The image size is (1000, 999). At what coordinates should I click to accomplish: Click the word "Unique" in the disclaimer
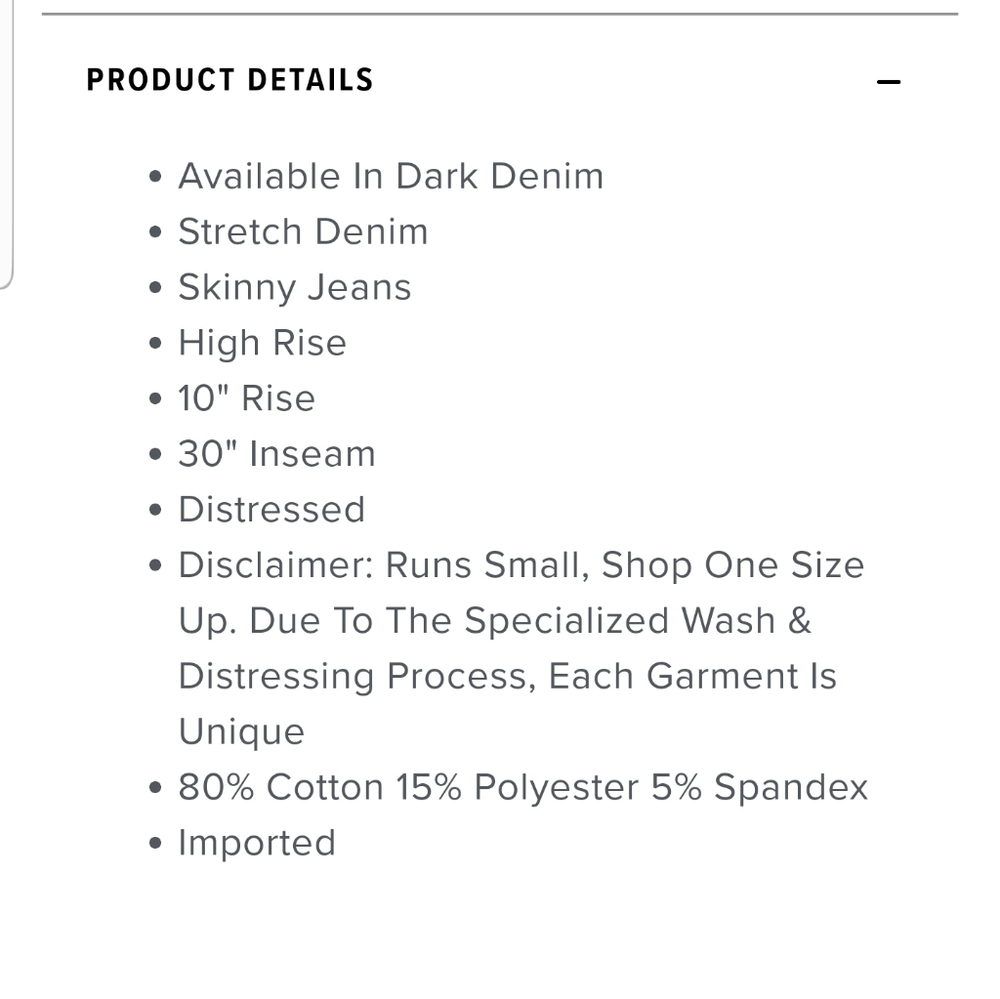tap(241, 732)
